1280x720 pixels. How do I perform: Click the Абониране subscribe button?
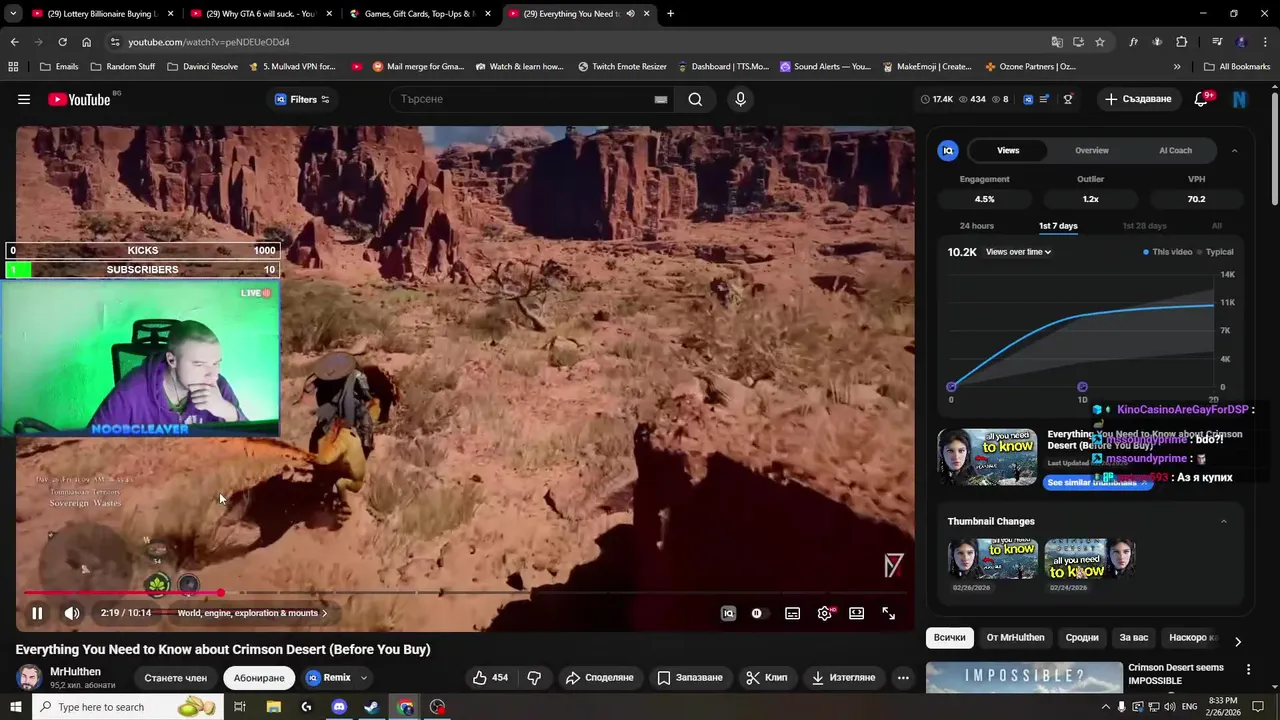(x=259, y=677)
